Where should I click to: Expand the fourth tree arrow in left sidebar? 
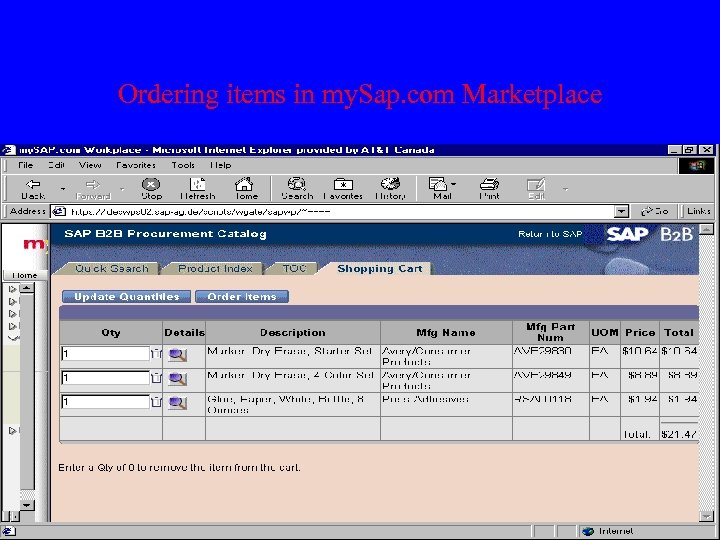(x=12, y=326)
